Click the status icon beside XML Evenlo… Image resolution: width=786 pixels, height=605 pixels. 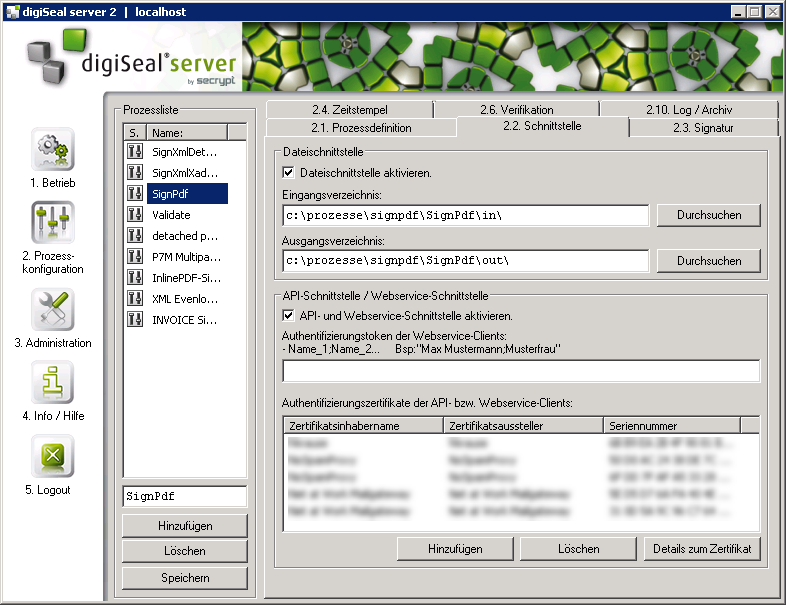coord(135,299)
